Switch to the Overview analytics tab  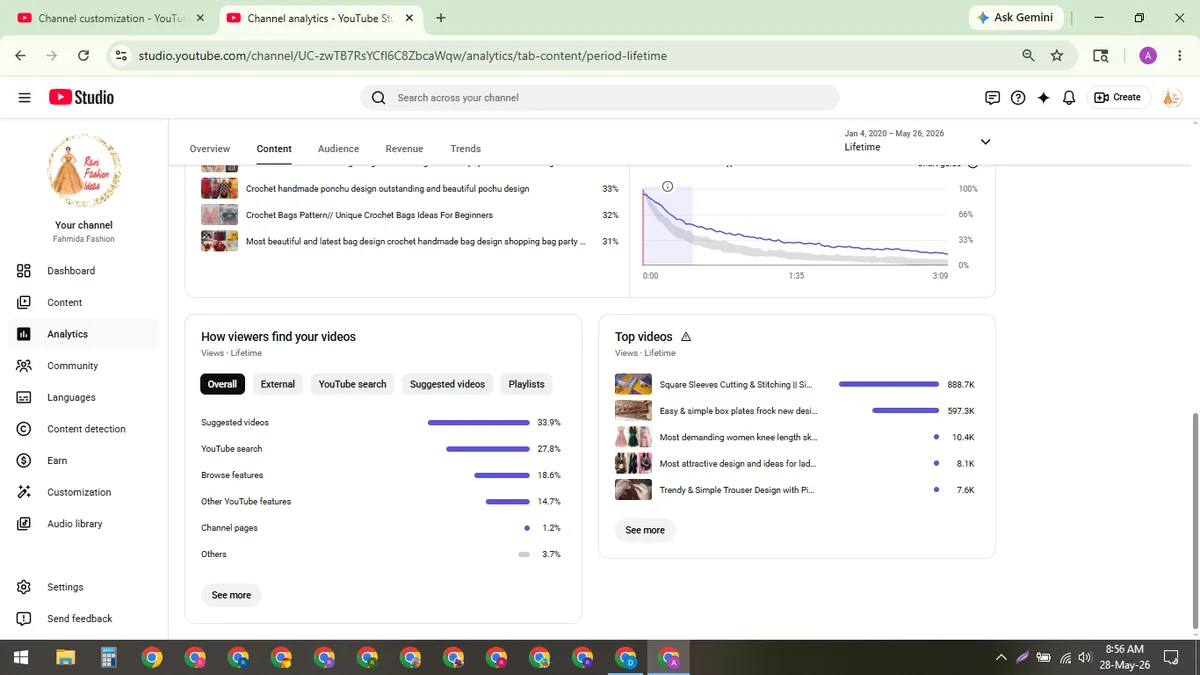[x=209, y=149]
